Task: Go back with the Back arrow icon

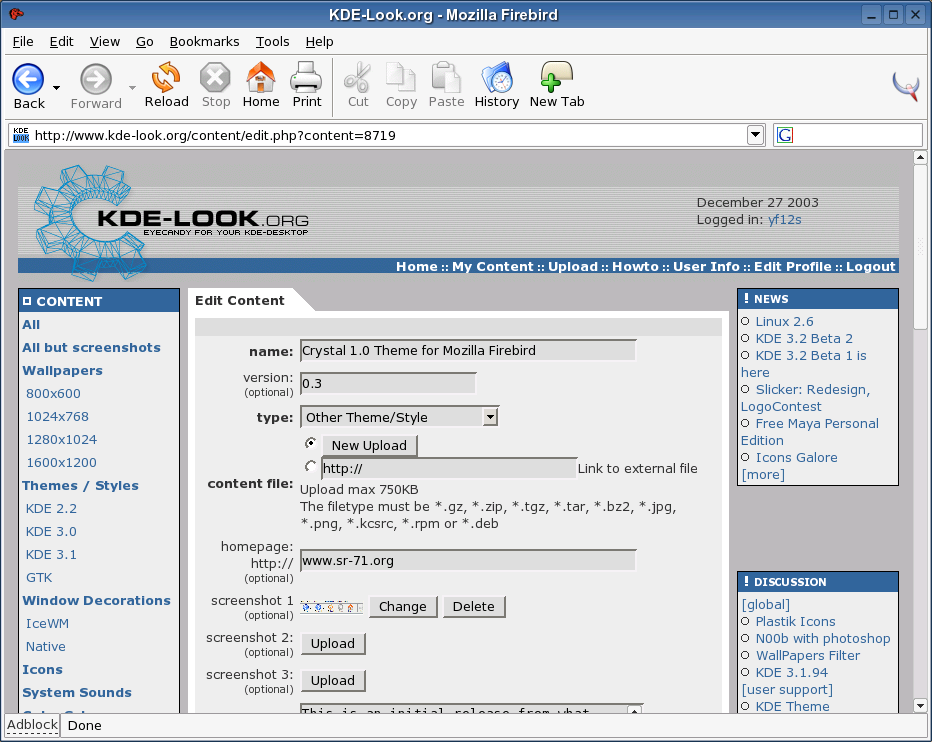Action: pos(28,79)
